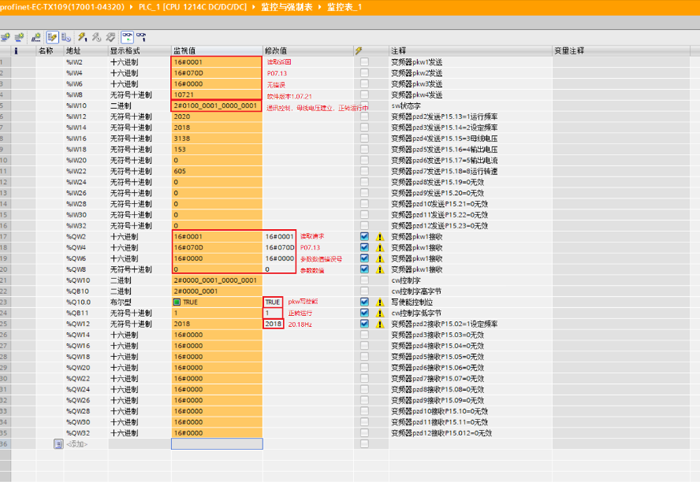Image resolution: width=700 pixels, height=482 pixels.
Task: Uncheck the modify checkbox for %QW2
Action: (364, 237)
